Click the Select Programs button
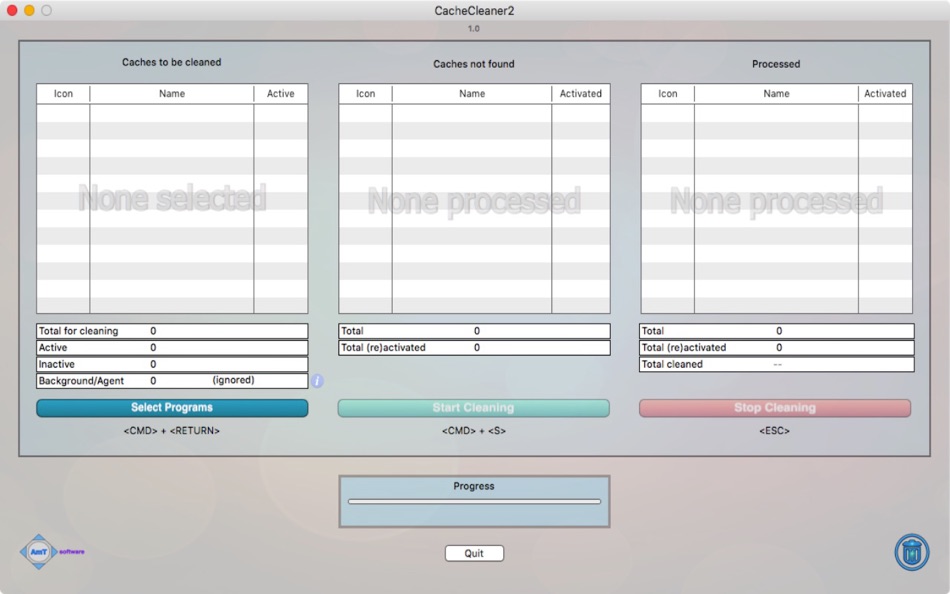Viewport: 950px width, 594px height. (x=172, y=408)
